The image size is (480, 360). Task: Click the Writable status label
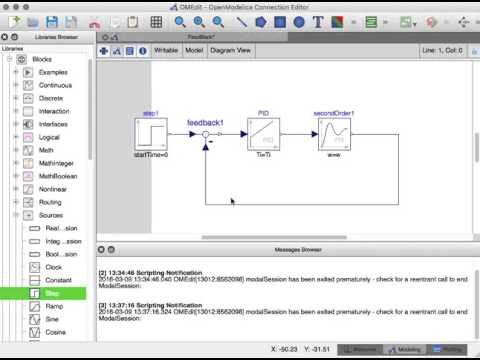pyautogui.click(x=166, y=50)
